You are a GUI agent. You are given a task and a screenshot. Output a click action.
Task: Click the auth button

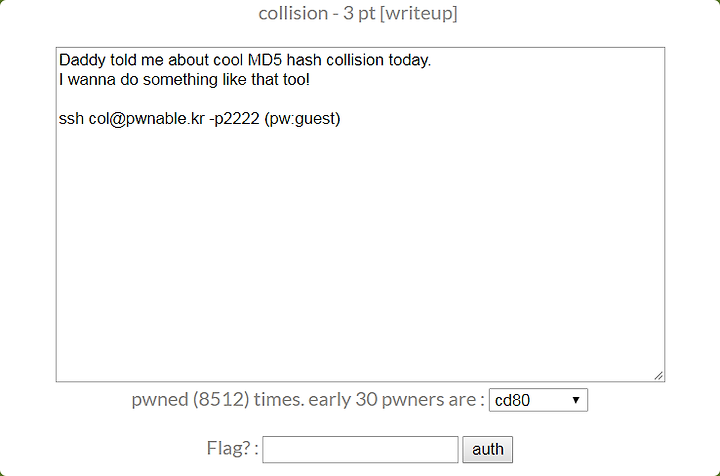coord(487,449)
